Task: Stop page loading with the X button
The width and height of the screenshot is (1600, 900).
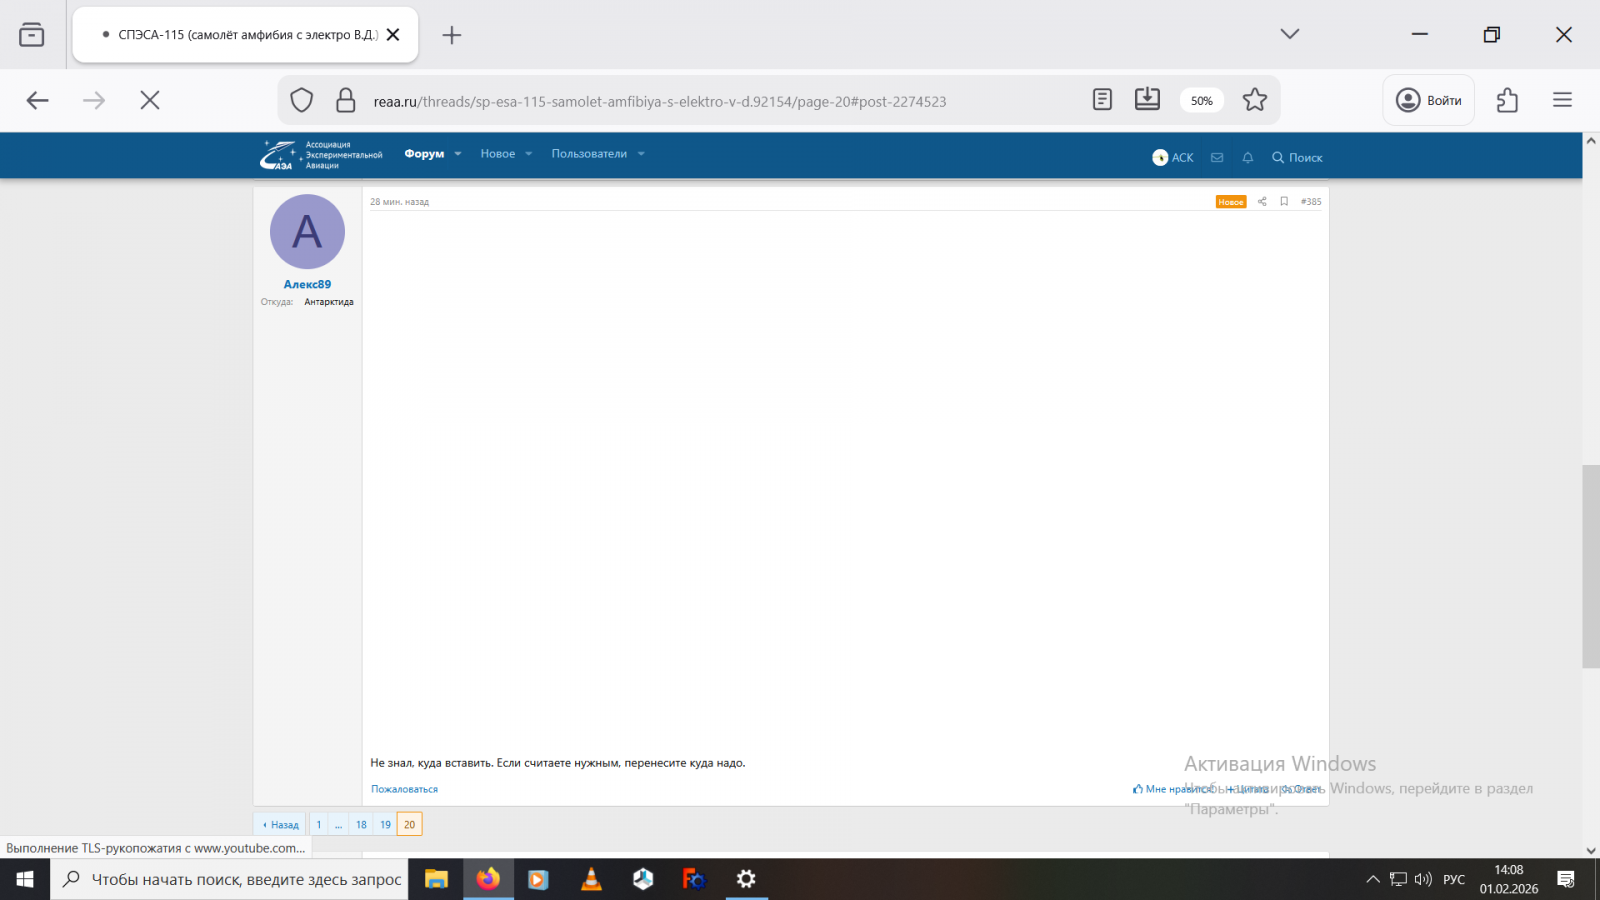Action: point(150,100)
